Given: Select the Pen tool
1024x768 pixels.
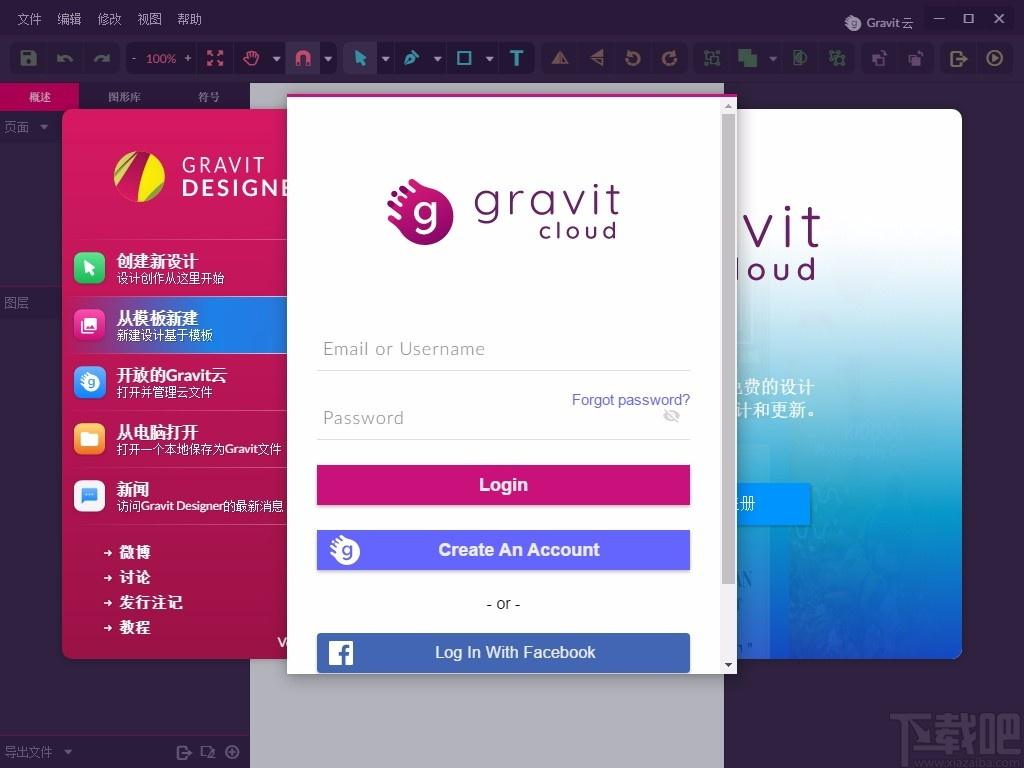Looking at the screenshot, I should coord(411,58).
